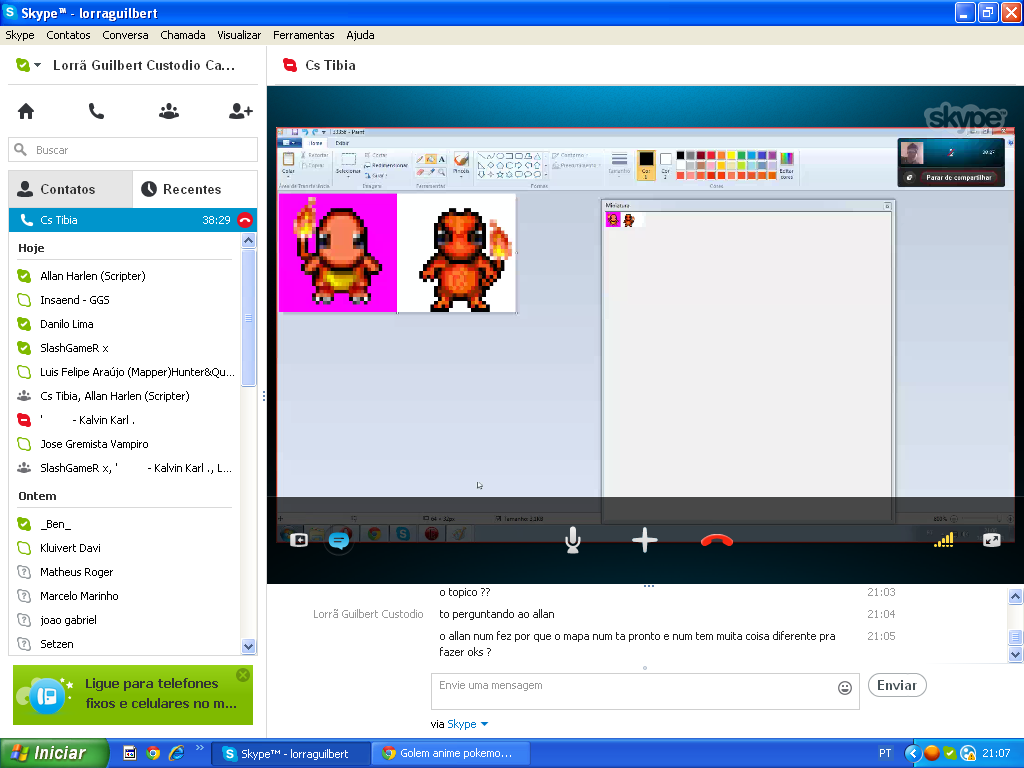Click the PT language indicator in taskbar
Screen dimensions: 1024x768
pos(885,753)
